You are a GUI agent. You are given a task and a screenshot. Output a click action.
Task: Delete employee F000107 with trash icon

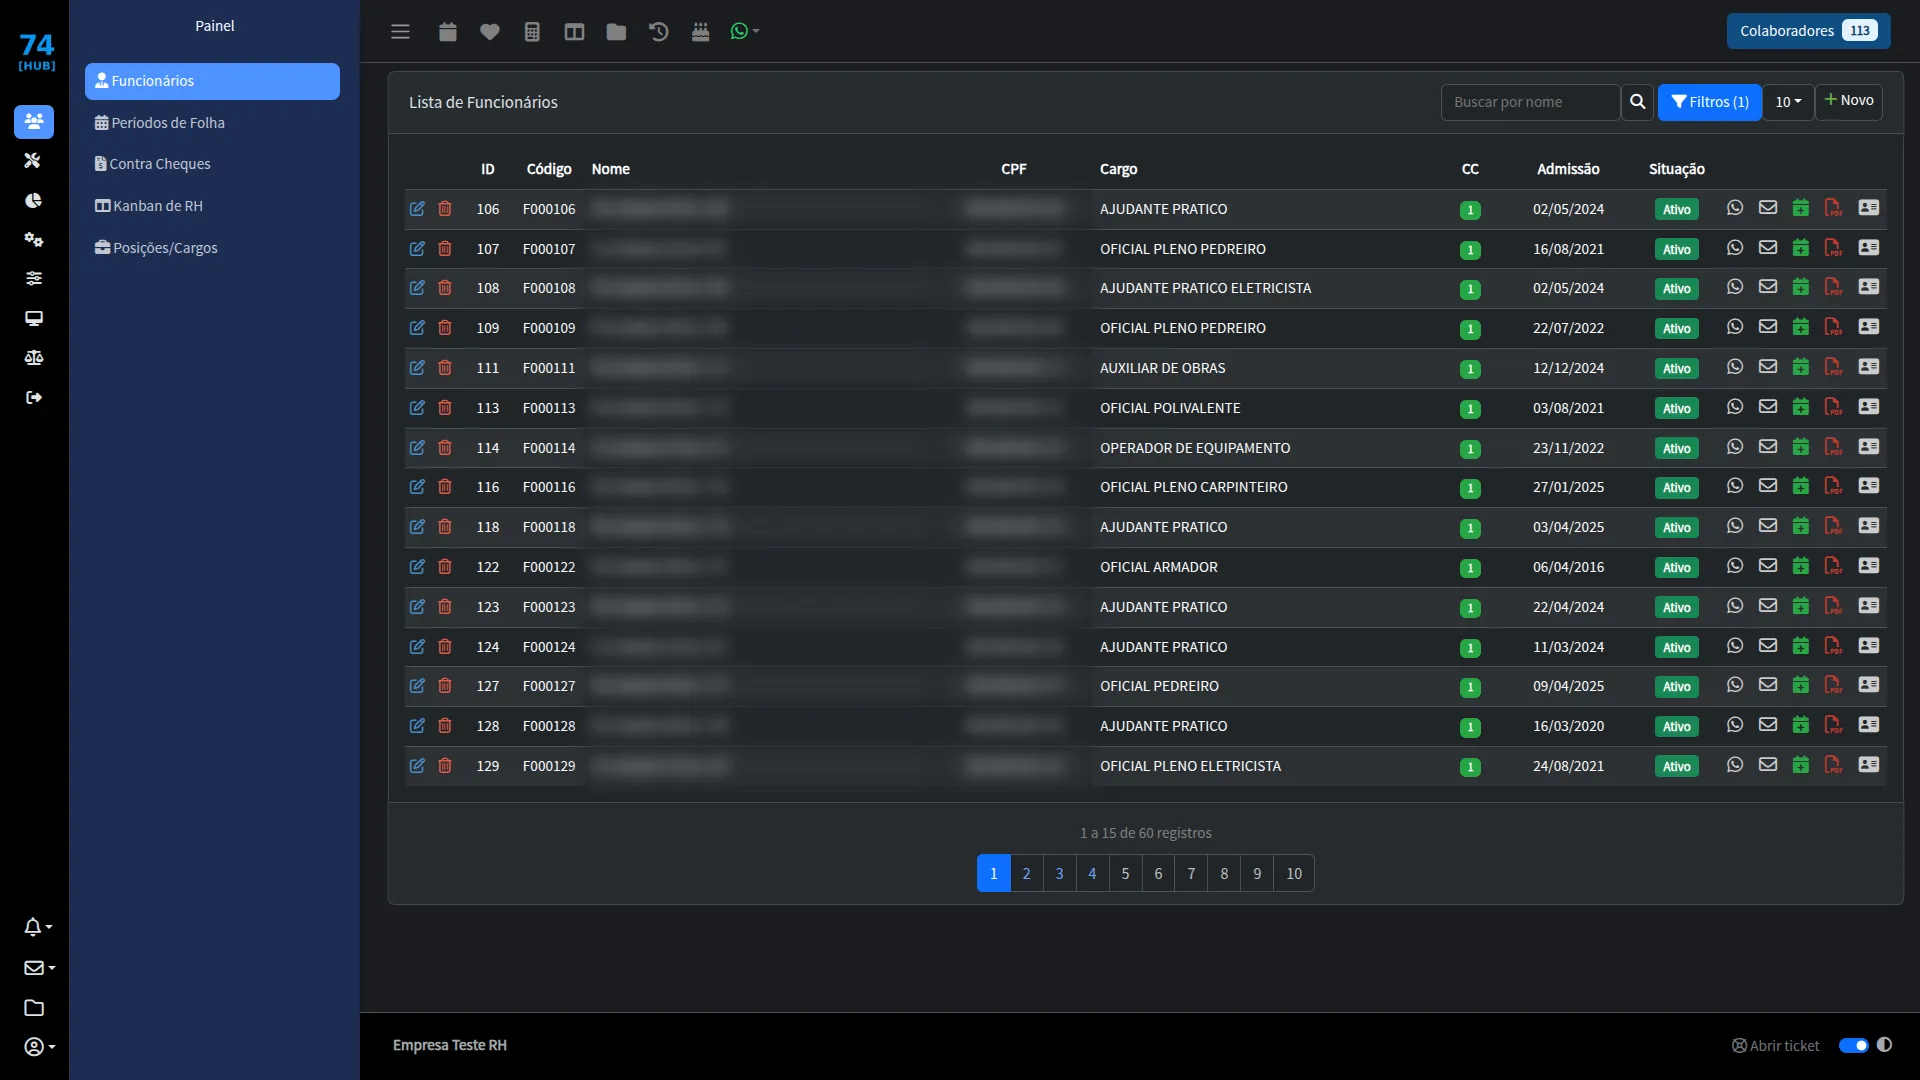(445, 249)
